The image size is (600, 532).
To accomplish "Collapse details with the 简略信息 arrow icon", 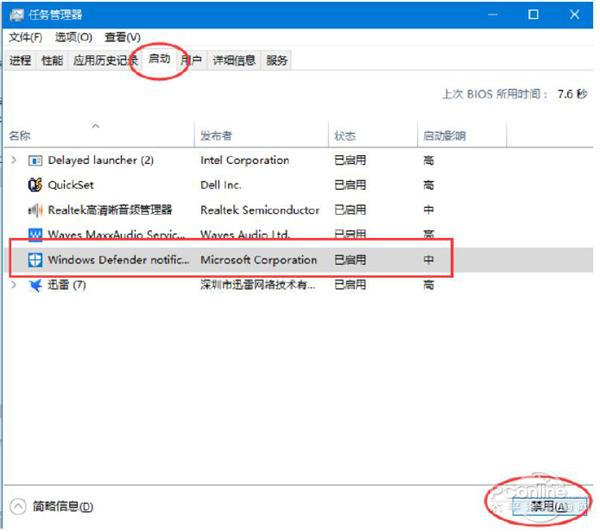I will [x=18, y=506].
